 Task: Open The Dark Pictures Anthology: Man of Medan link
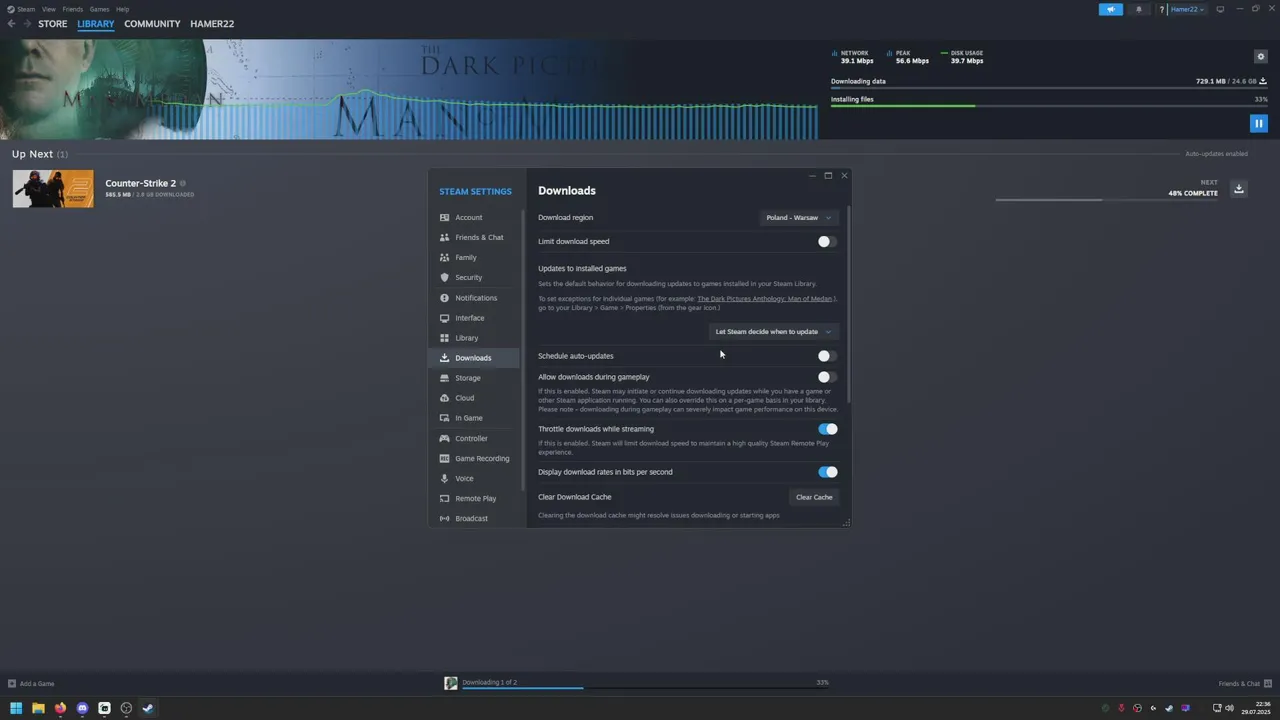click(766, 298)
